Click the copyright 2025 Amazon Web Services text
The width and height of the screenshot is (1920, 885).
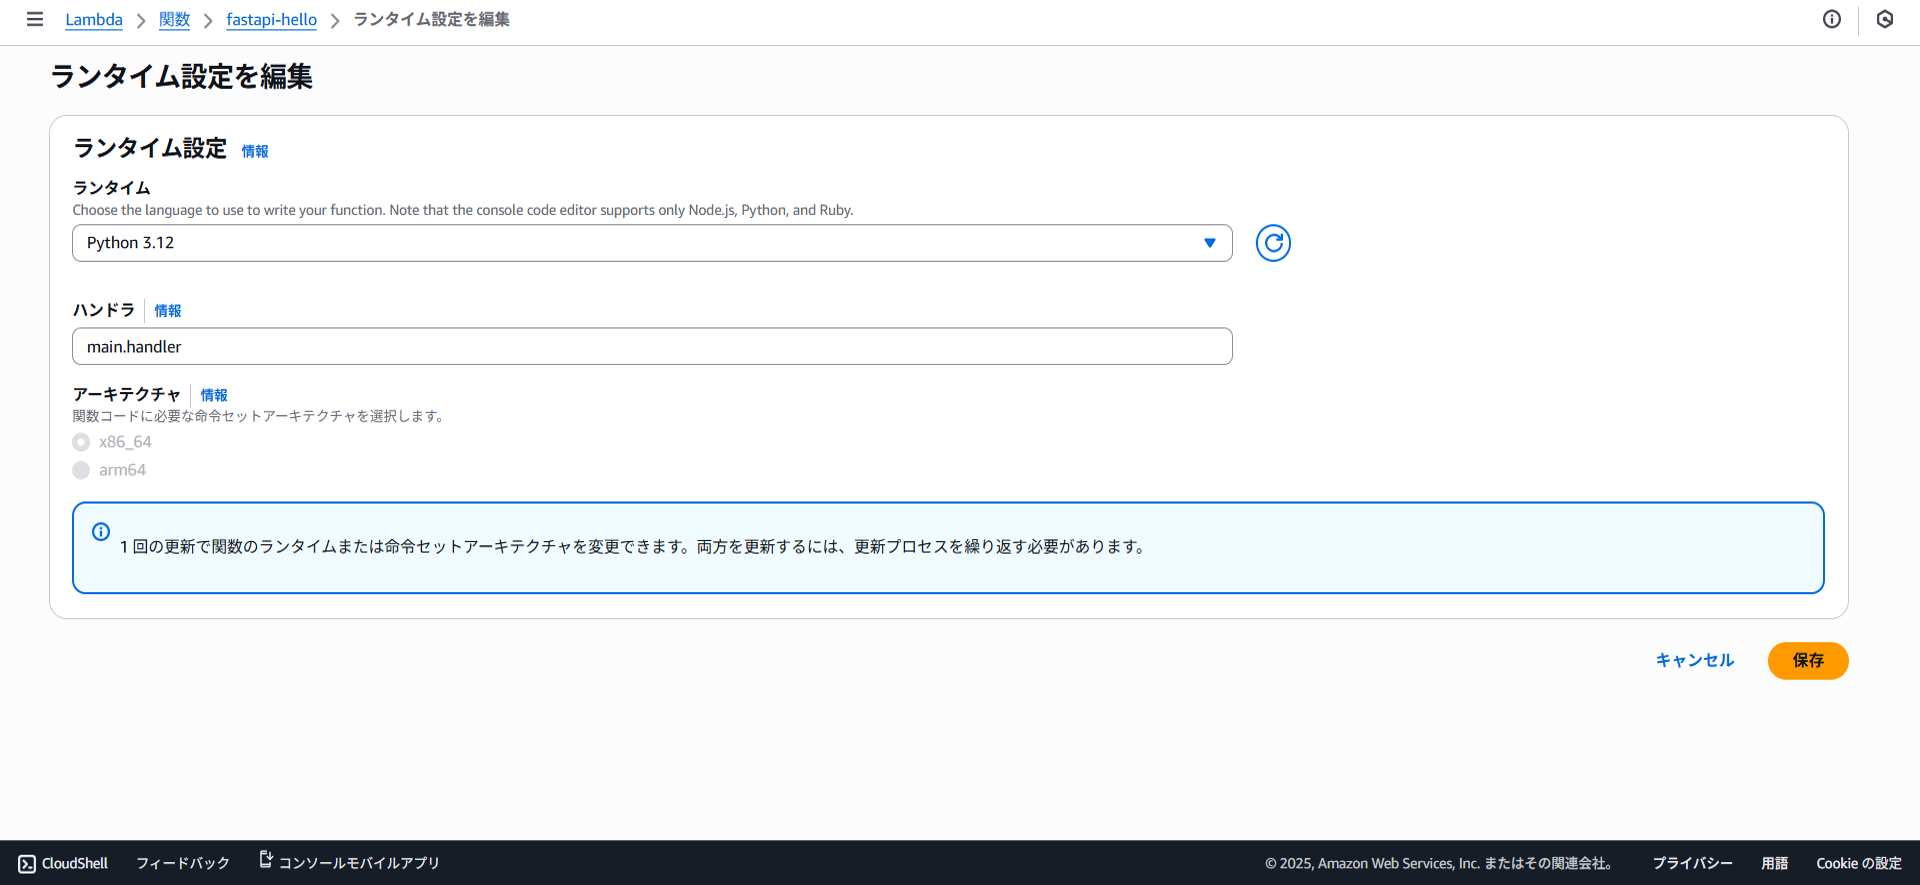pyautogui.click(x=1439, y=863)
